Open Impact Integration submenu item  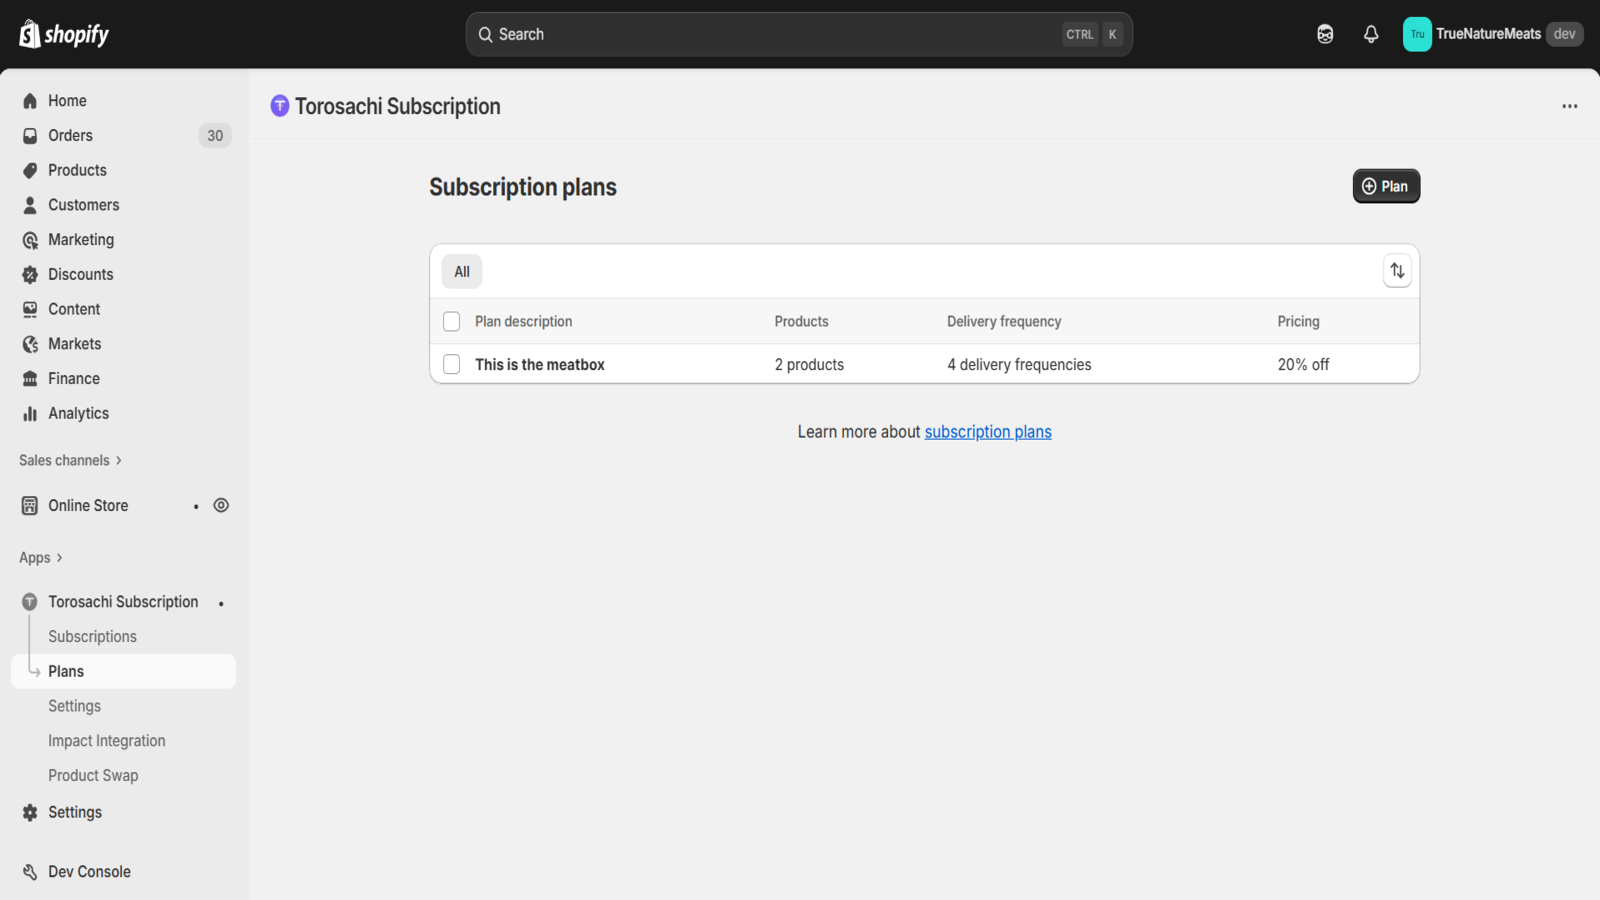pyautogui.click(x=107, y=741)
